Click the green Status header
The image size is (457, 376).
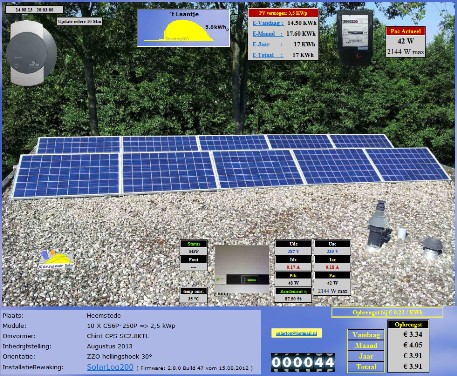[194, 244]
